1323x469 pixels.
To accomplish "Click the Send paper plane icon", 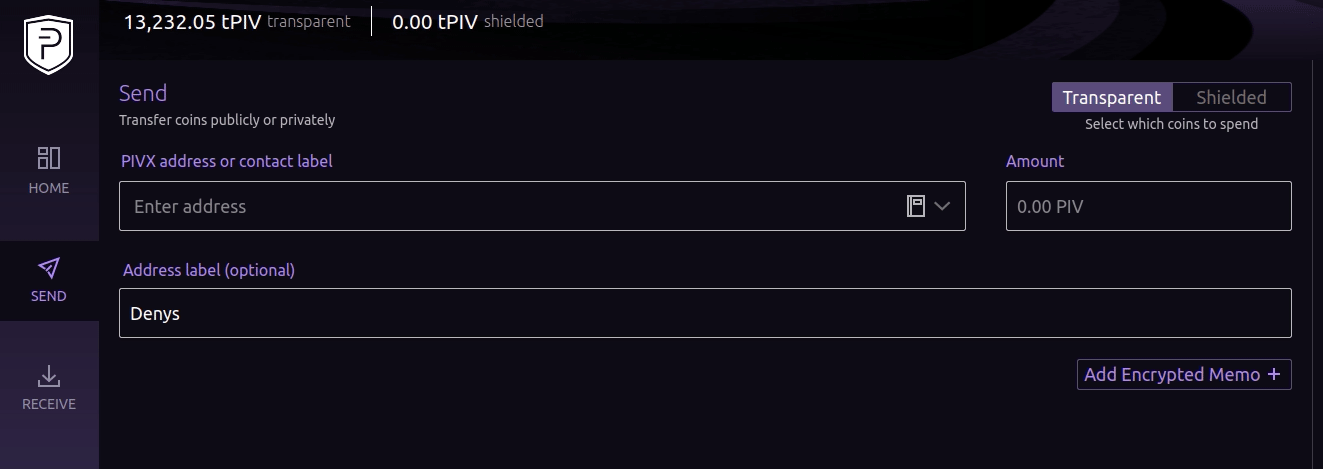I will [49, 267].
